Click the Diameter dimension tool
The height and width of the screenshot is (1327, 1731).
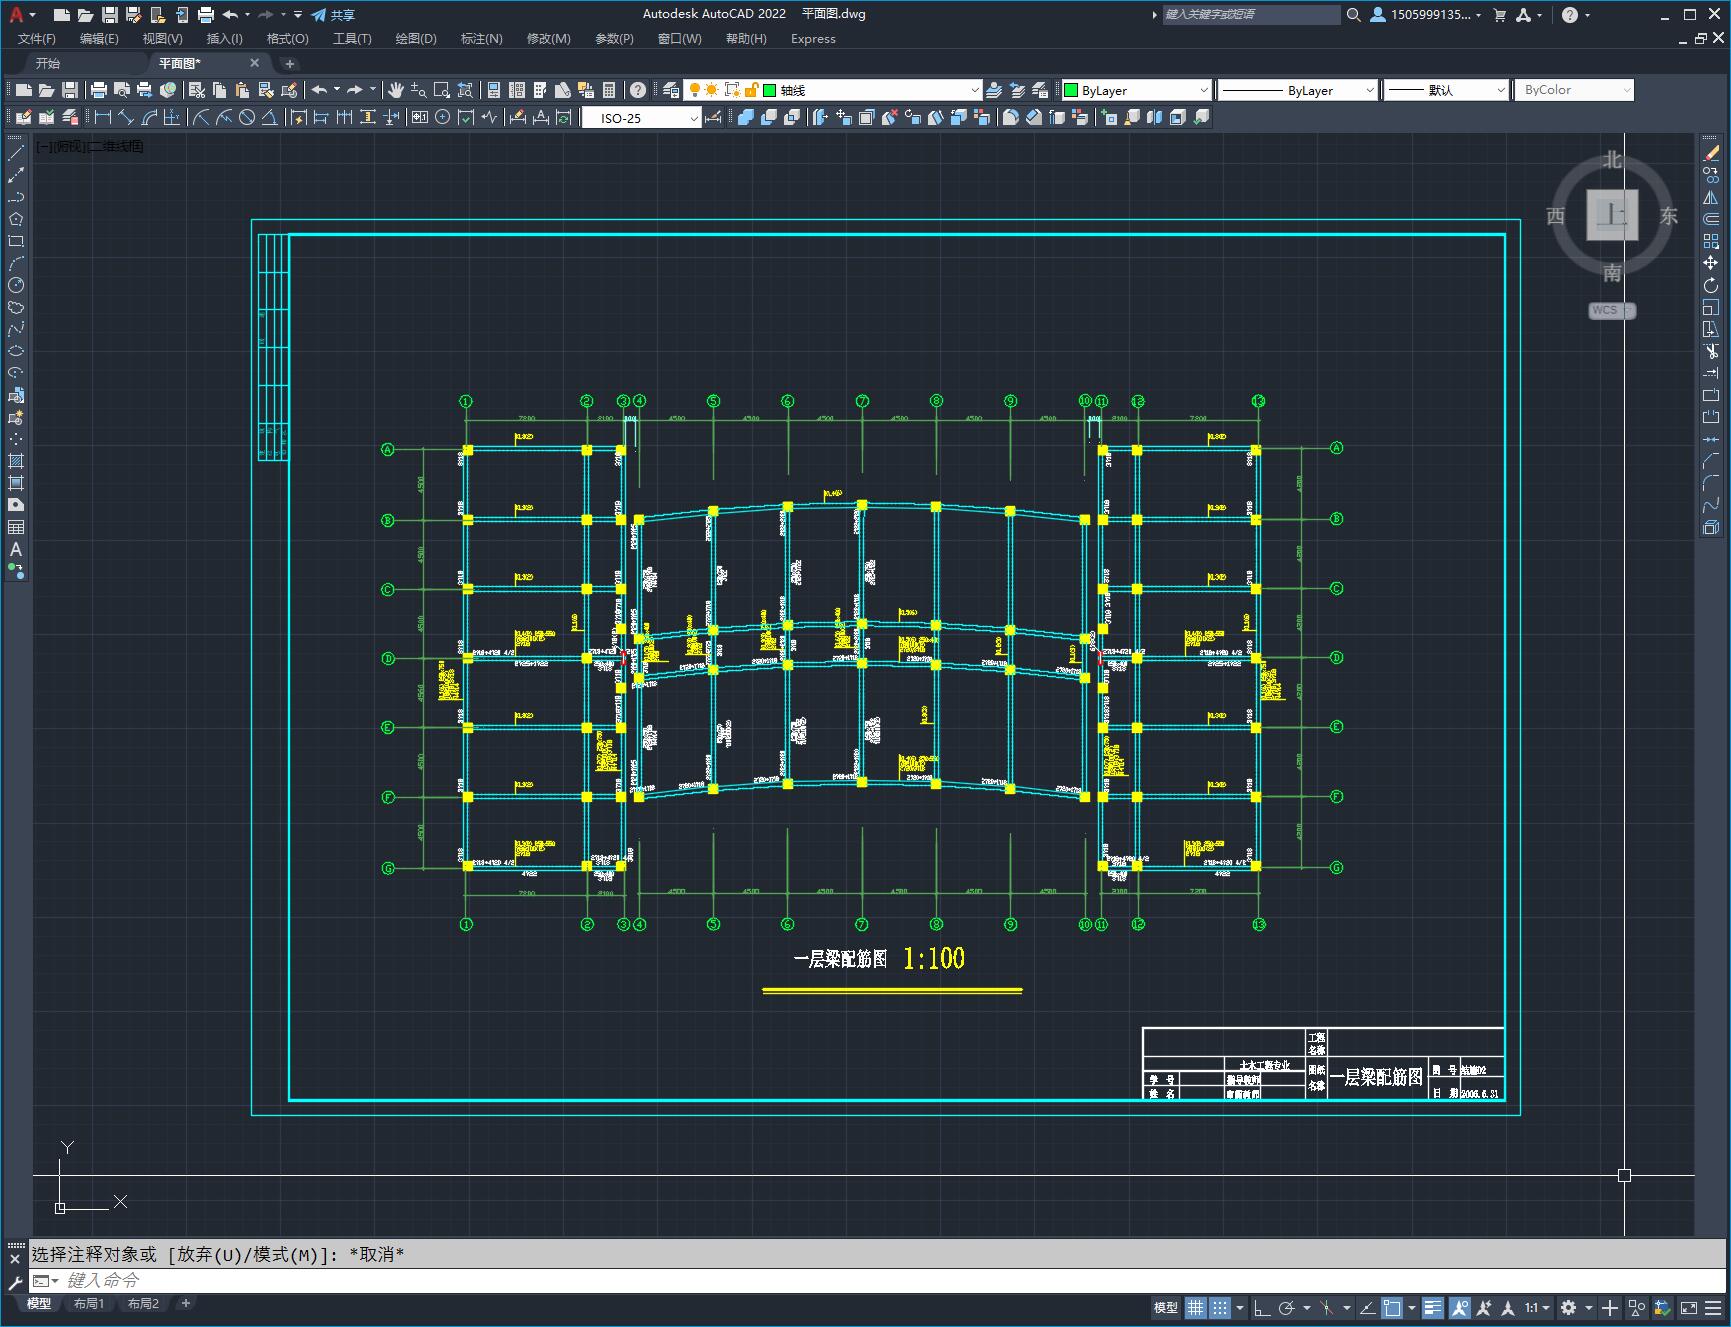247,118
